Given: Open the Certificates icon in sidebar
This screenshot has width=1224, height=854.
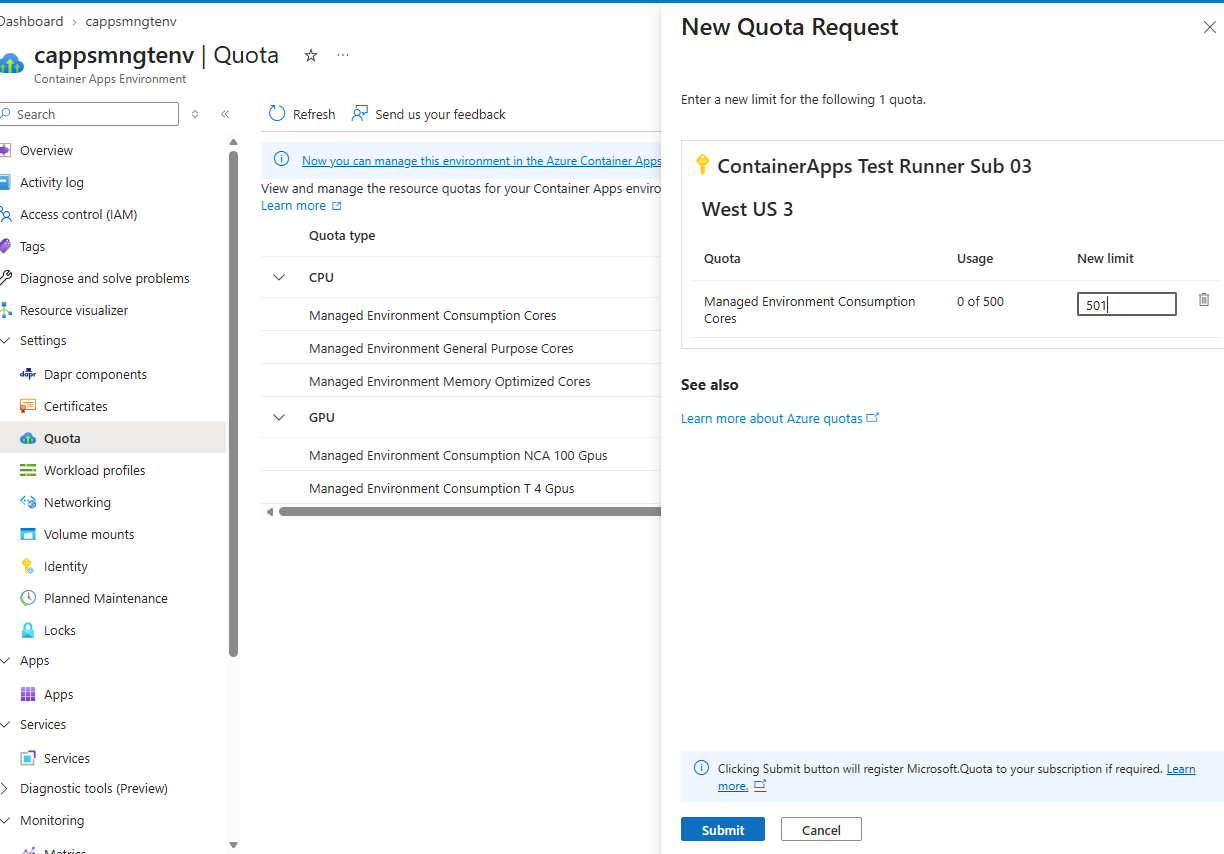Looking at the screenshot, I should tap(28, 406).
